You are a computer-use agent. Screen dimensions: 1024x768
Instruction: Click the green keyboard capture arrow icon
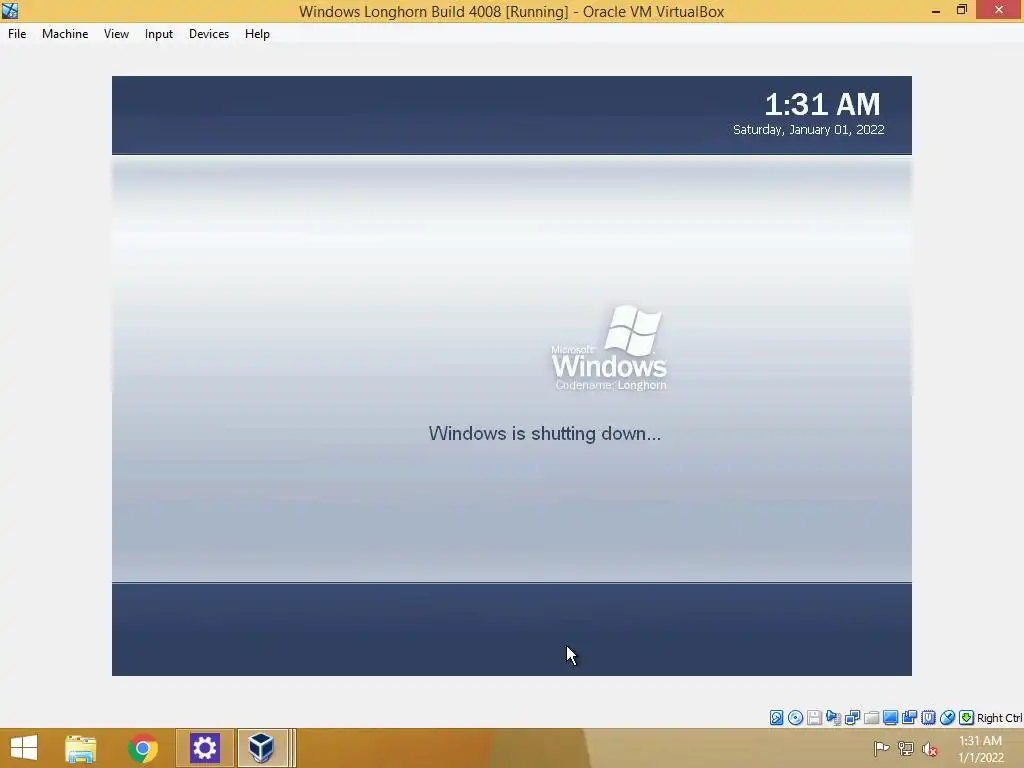966,718
